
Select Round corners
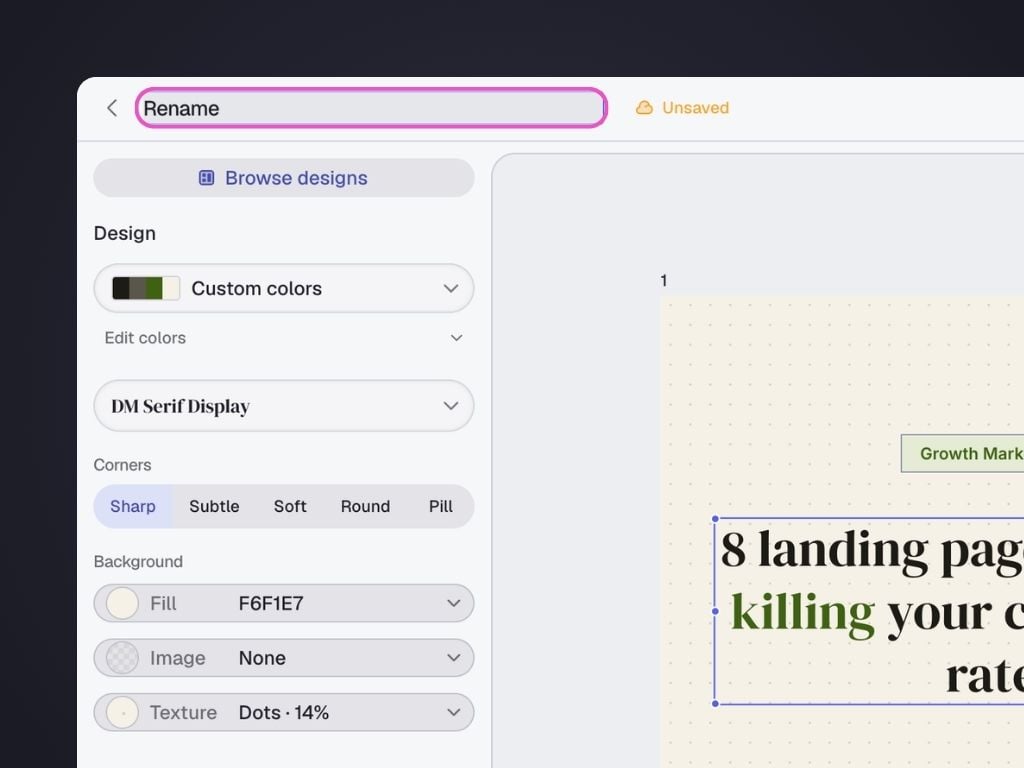tap(365, 506)
